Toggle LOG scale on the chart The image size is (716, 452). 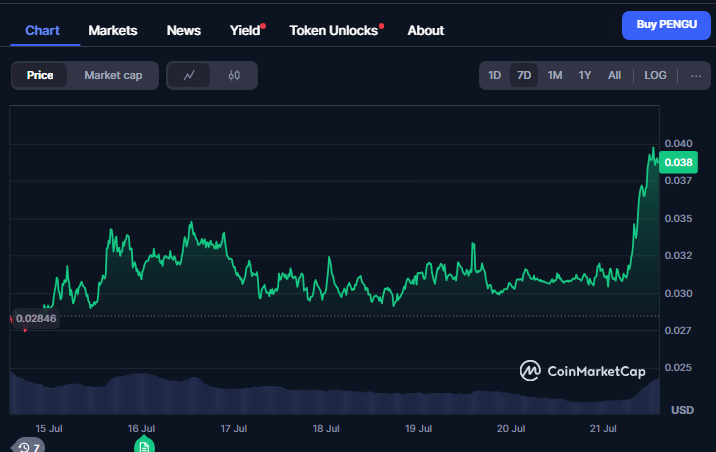point(655,75)
